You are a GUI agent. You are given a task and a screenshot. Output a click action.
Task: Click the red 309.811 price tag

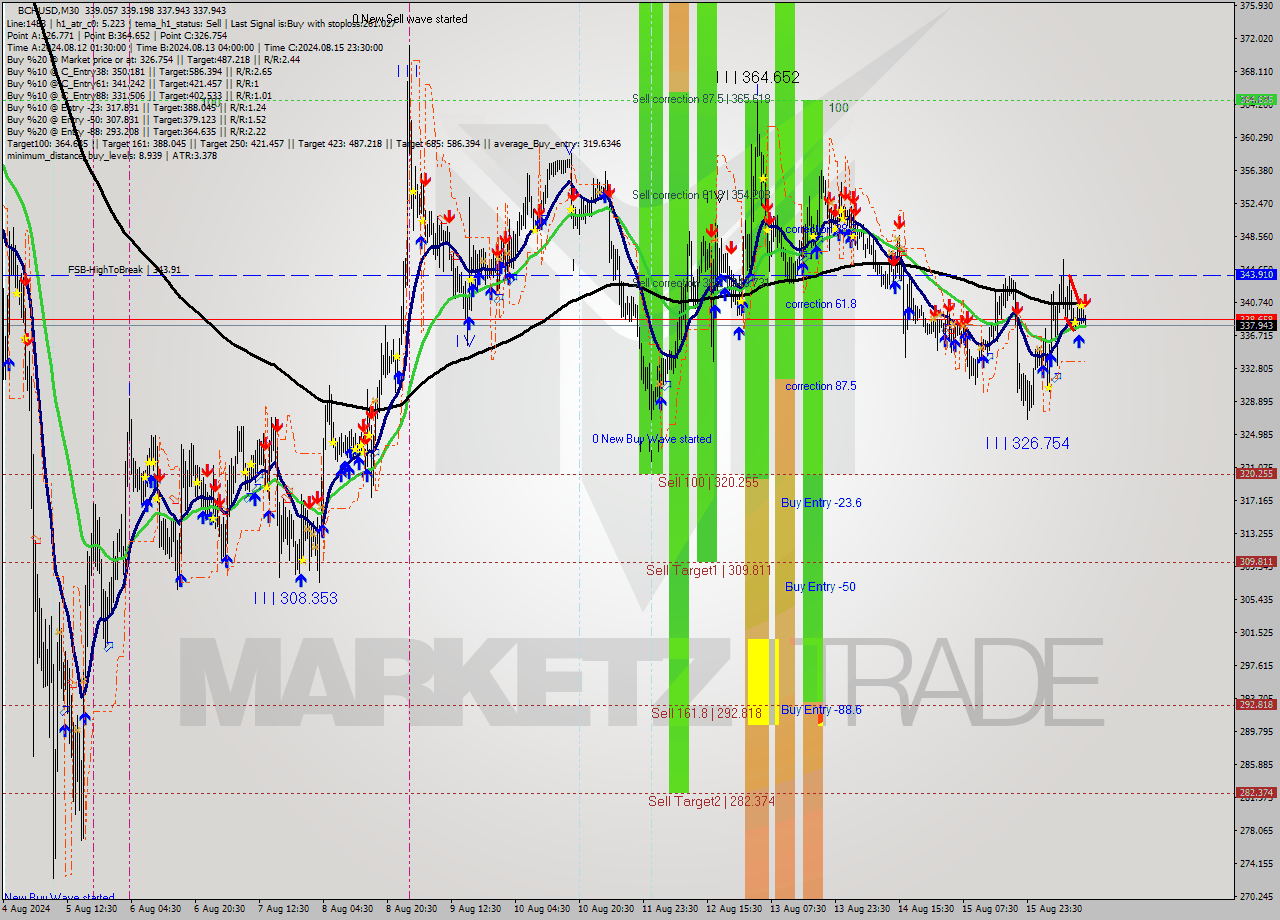click(x=1257, y=562)
